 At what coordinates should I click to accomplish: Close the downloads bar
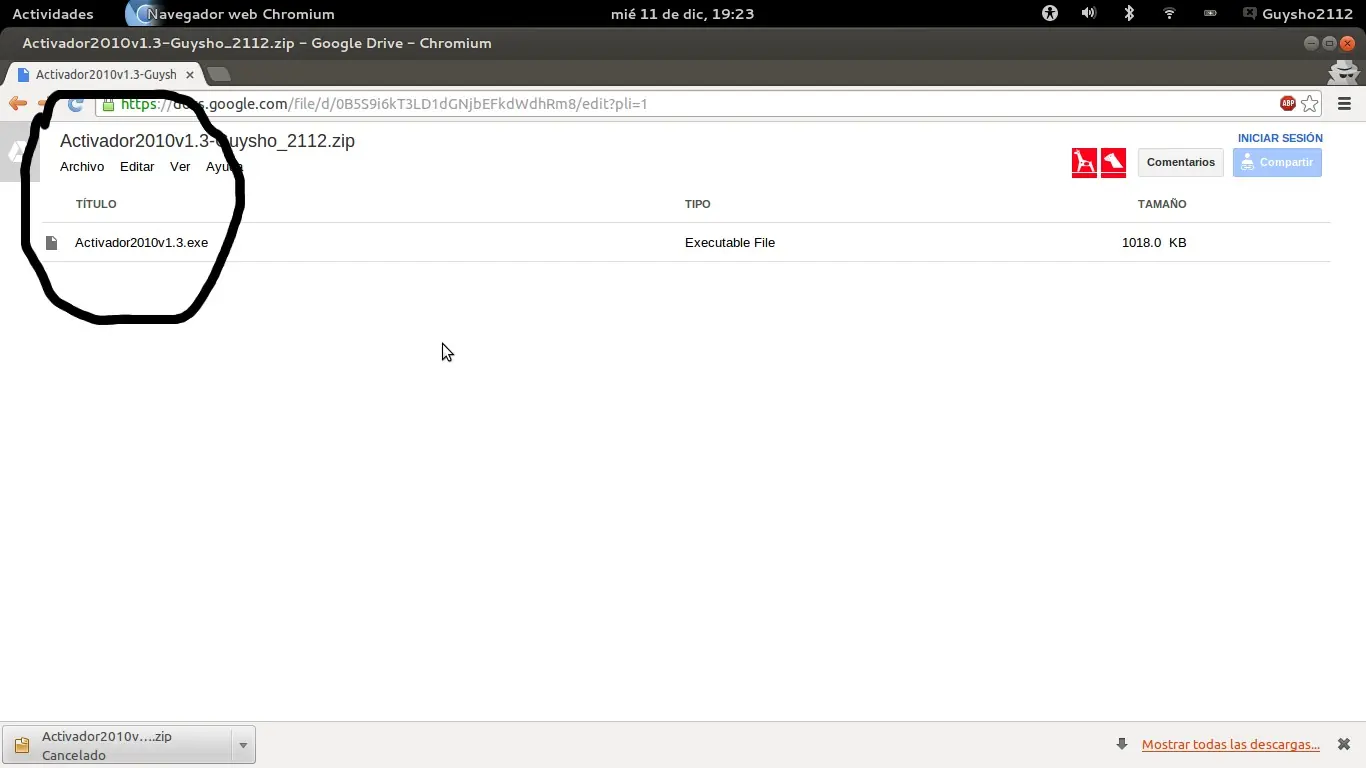coord(1344,745)
